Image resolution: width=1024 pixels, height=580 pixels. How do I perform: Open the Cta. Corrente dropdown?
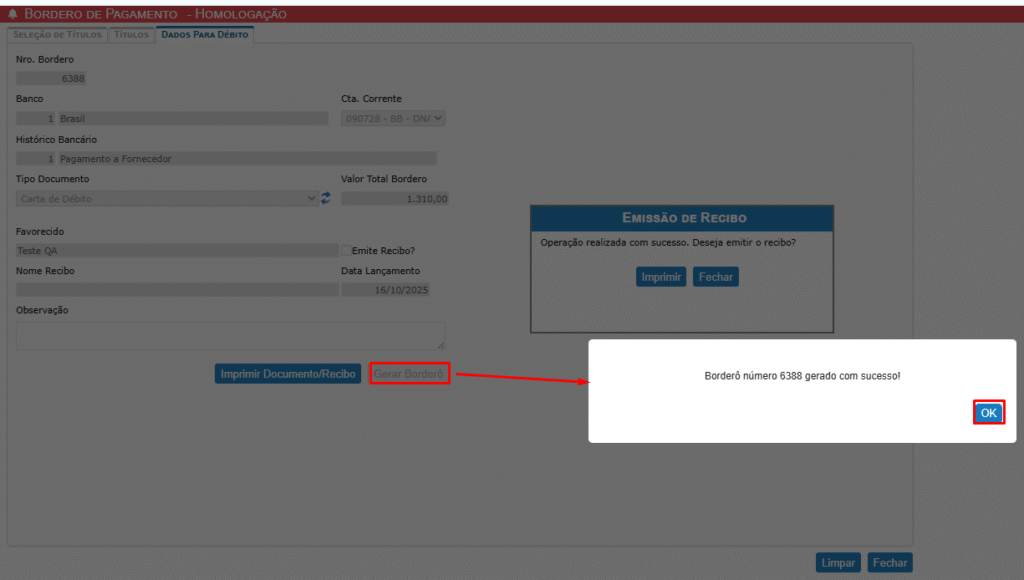click(x=393, y=118)
